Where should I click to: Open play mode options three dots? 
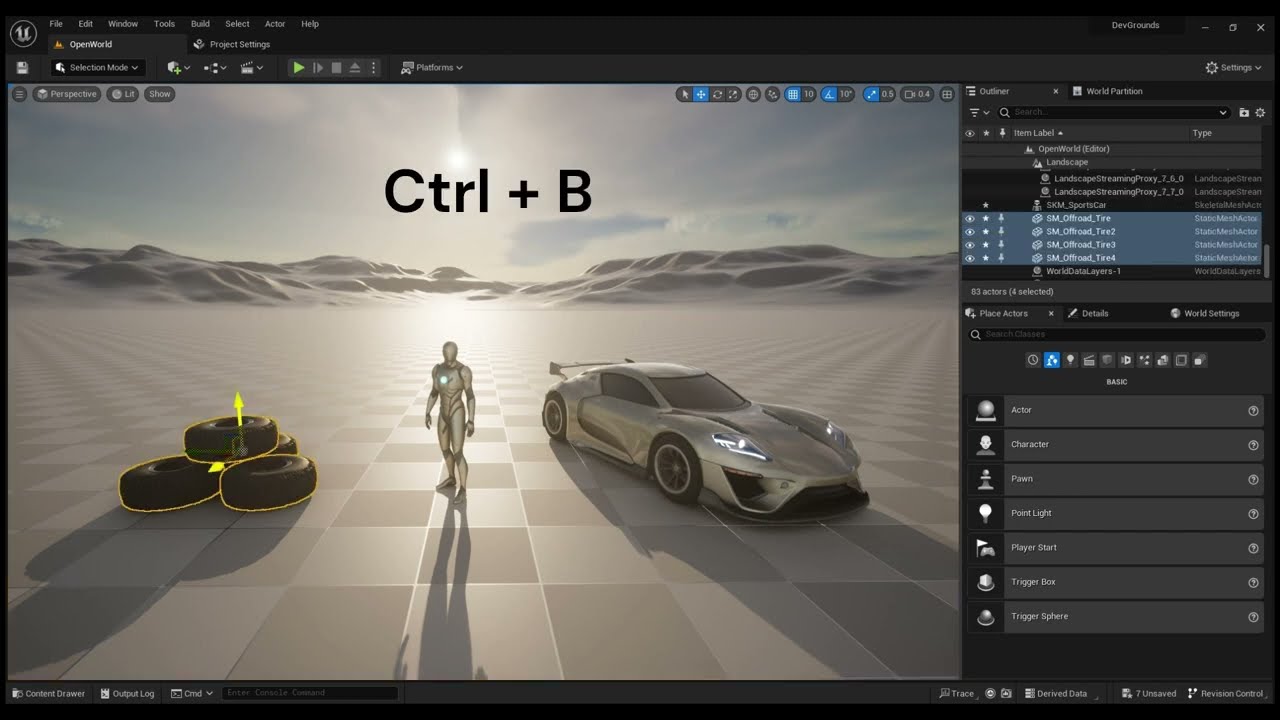[374, 67]
